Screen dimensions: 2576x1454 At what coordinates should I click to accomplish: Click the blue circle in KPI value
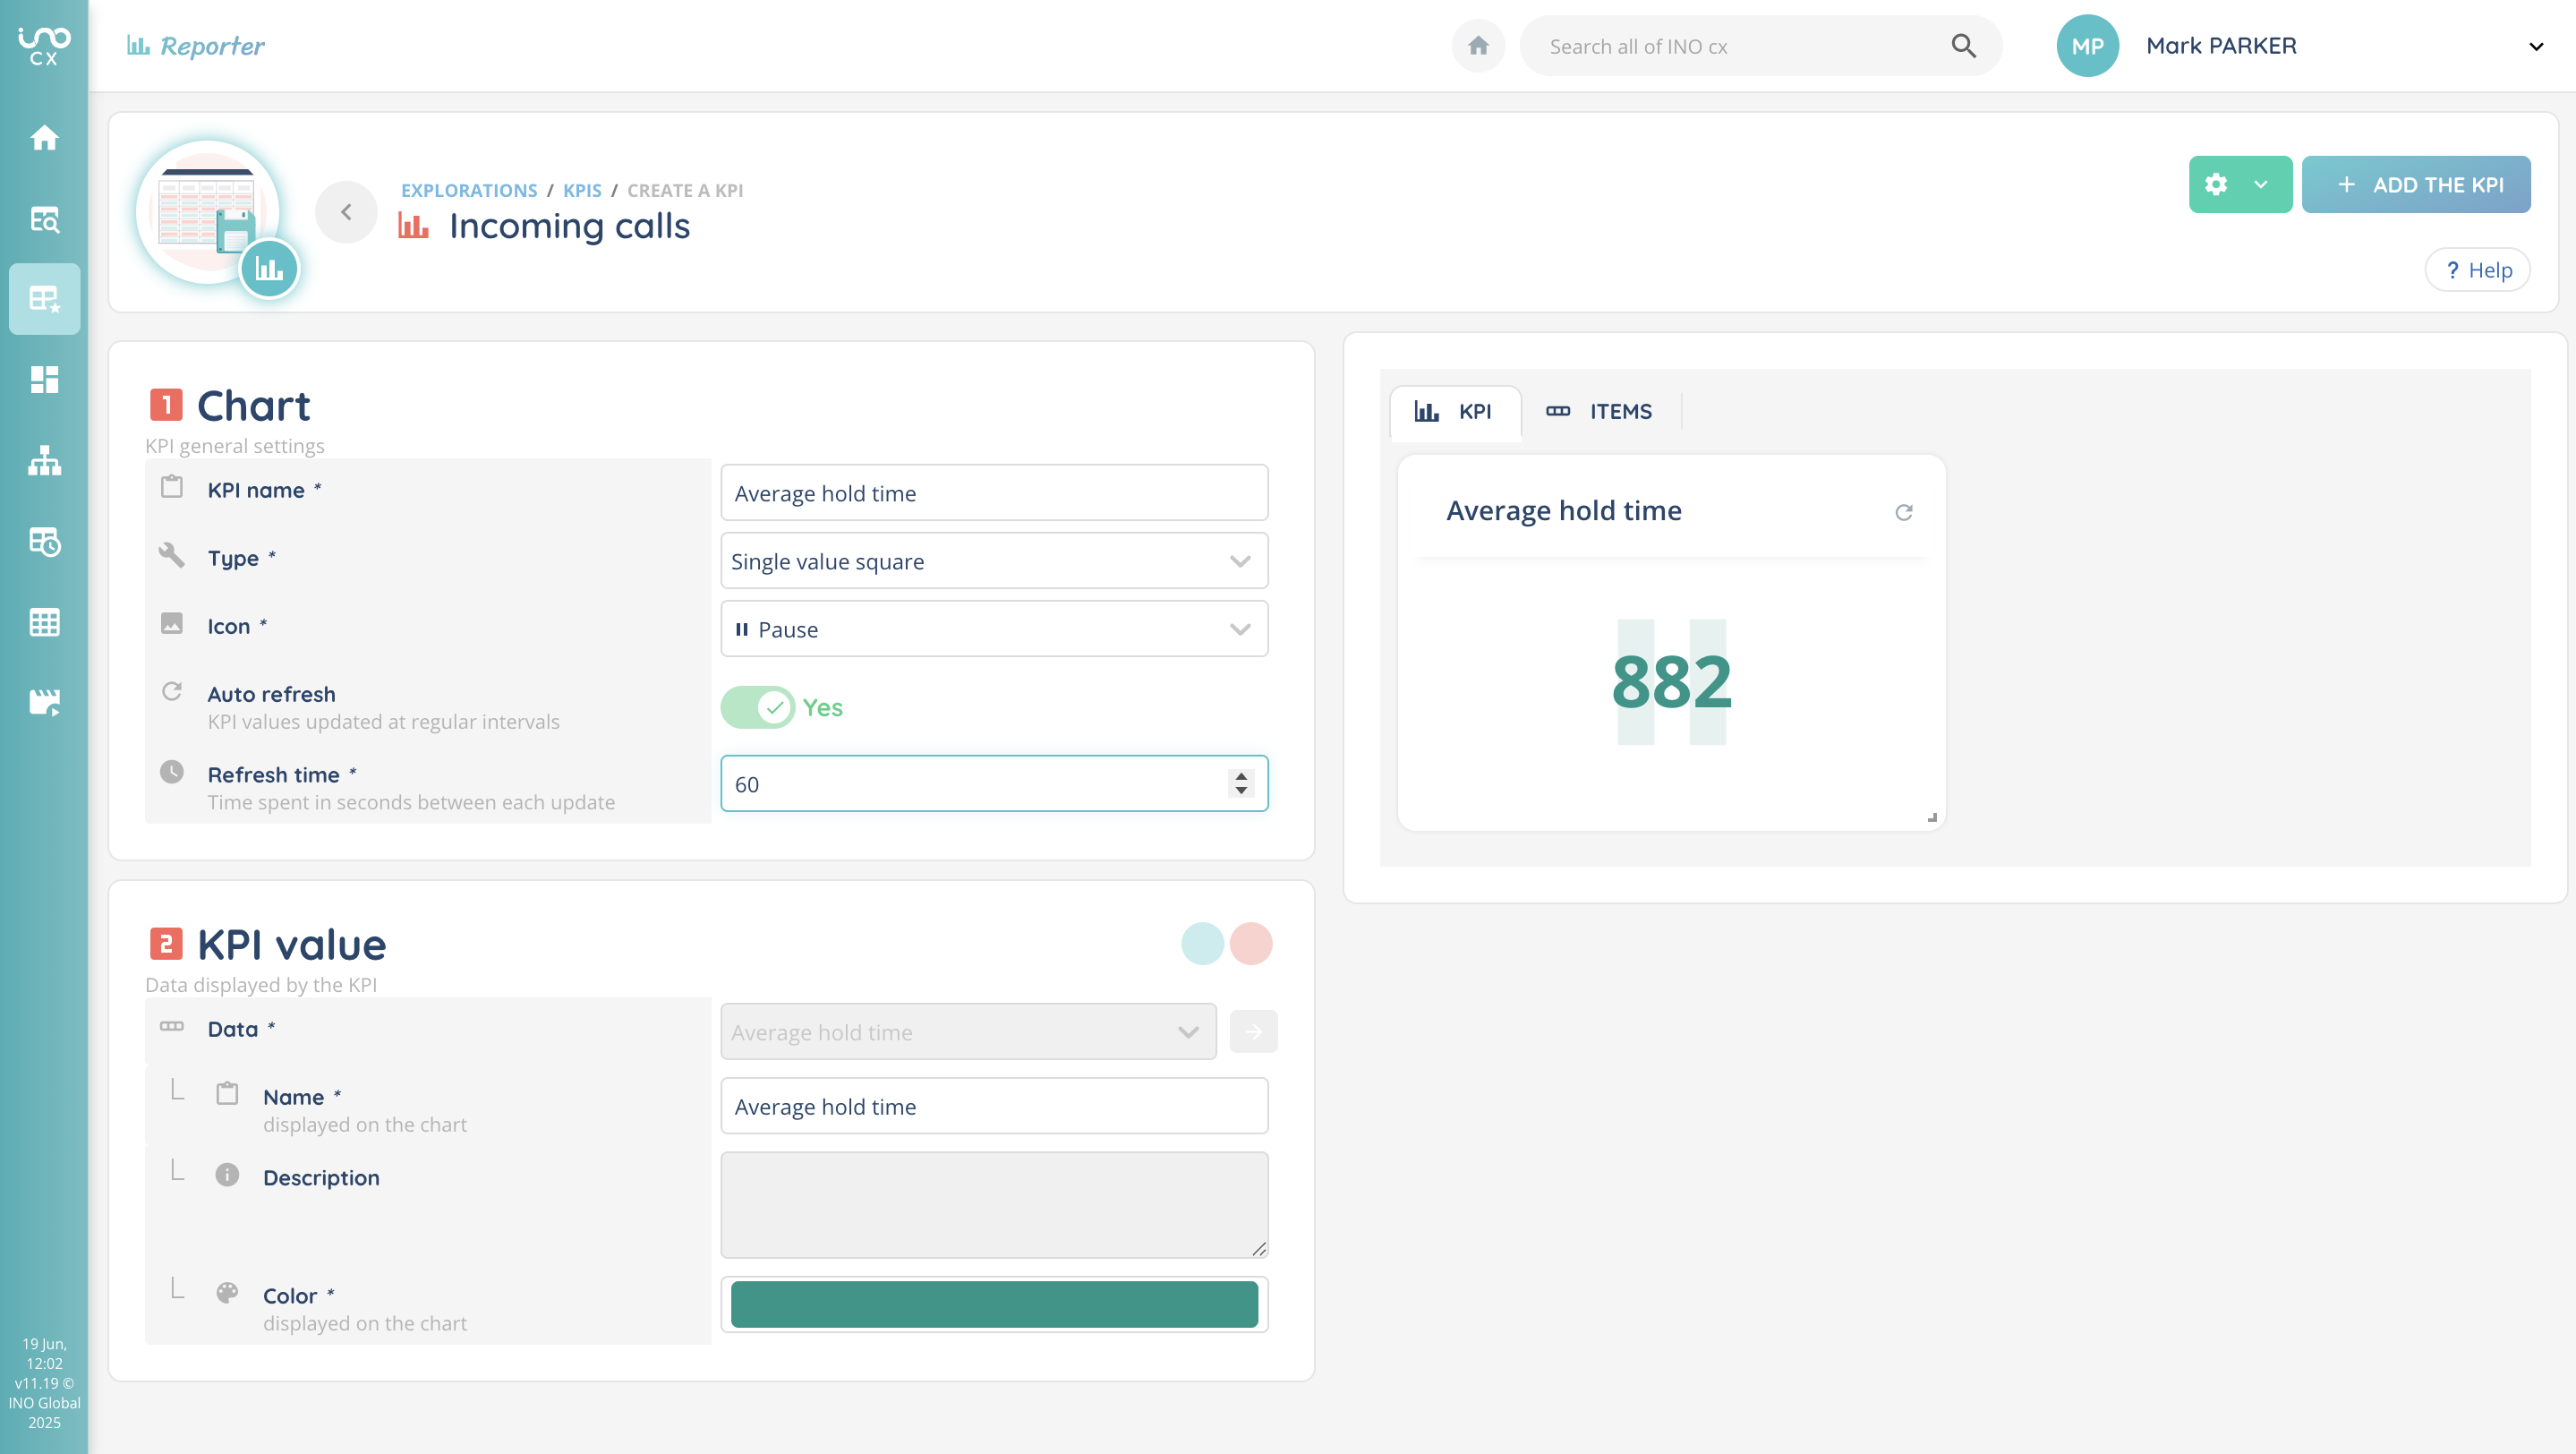(x=1202, y=943)
